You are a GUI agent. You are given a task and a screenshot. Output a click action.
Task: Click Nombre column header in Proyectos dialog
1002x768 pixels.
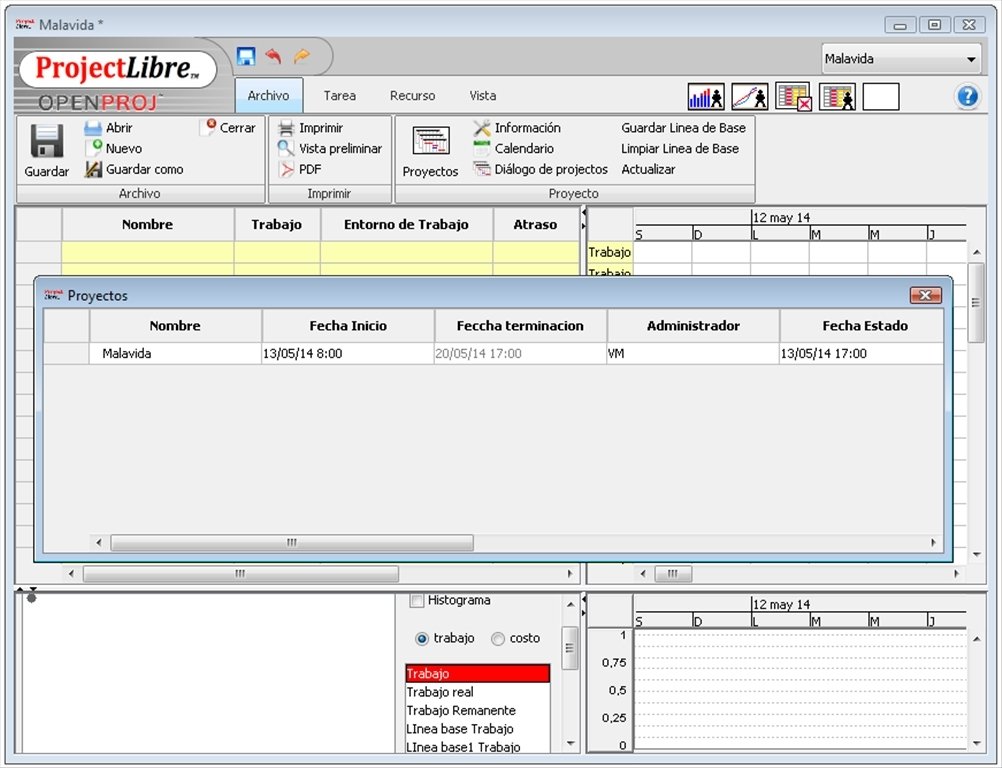tap(175, 326)
